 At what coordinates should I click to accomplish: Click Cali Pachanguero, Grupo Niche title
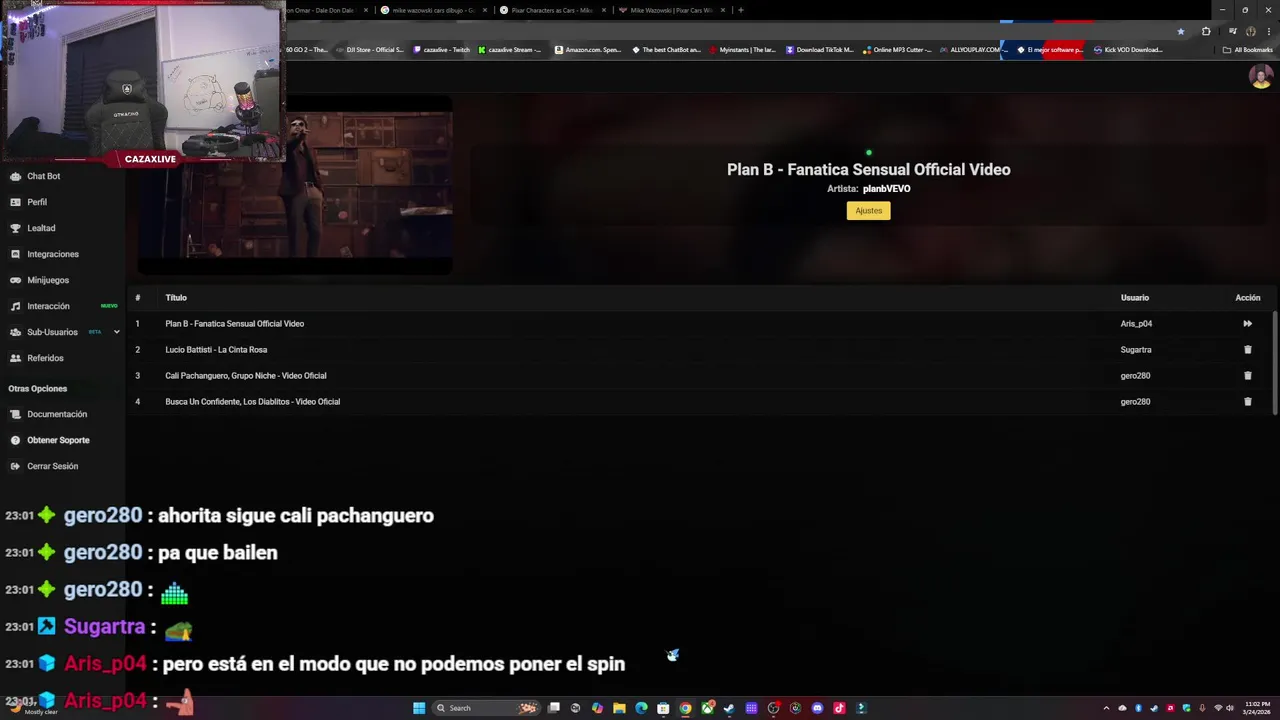point(245,376)
